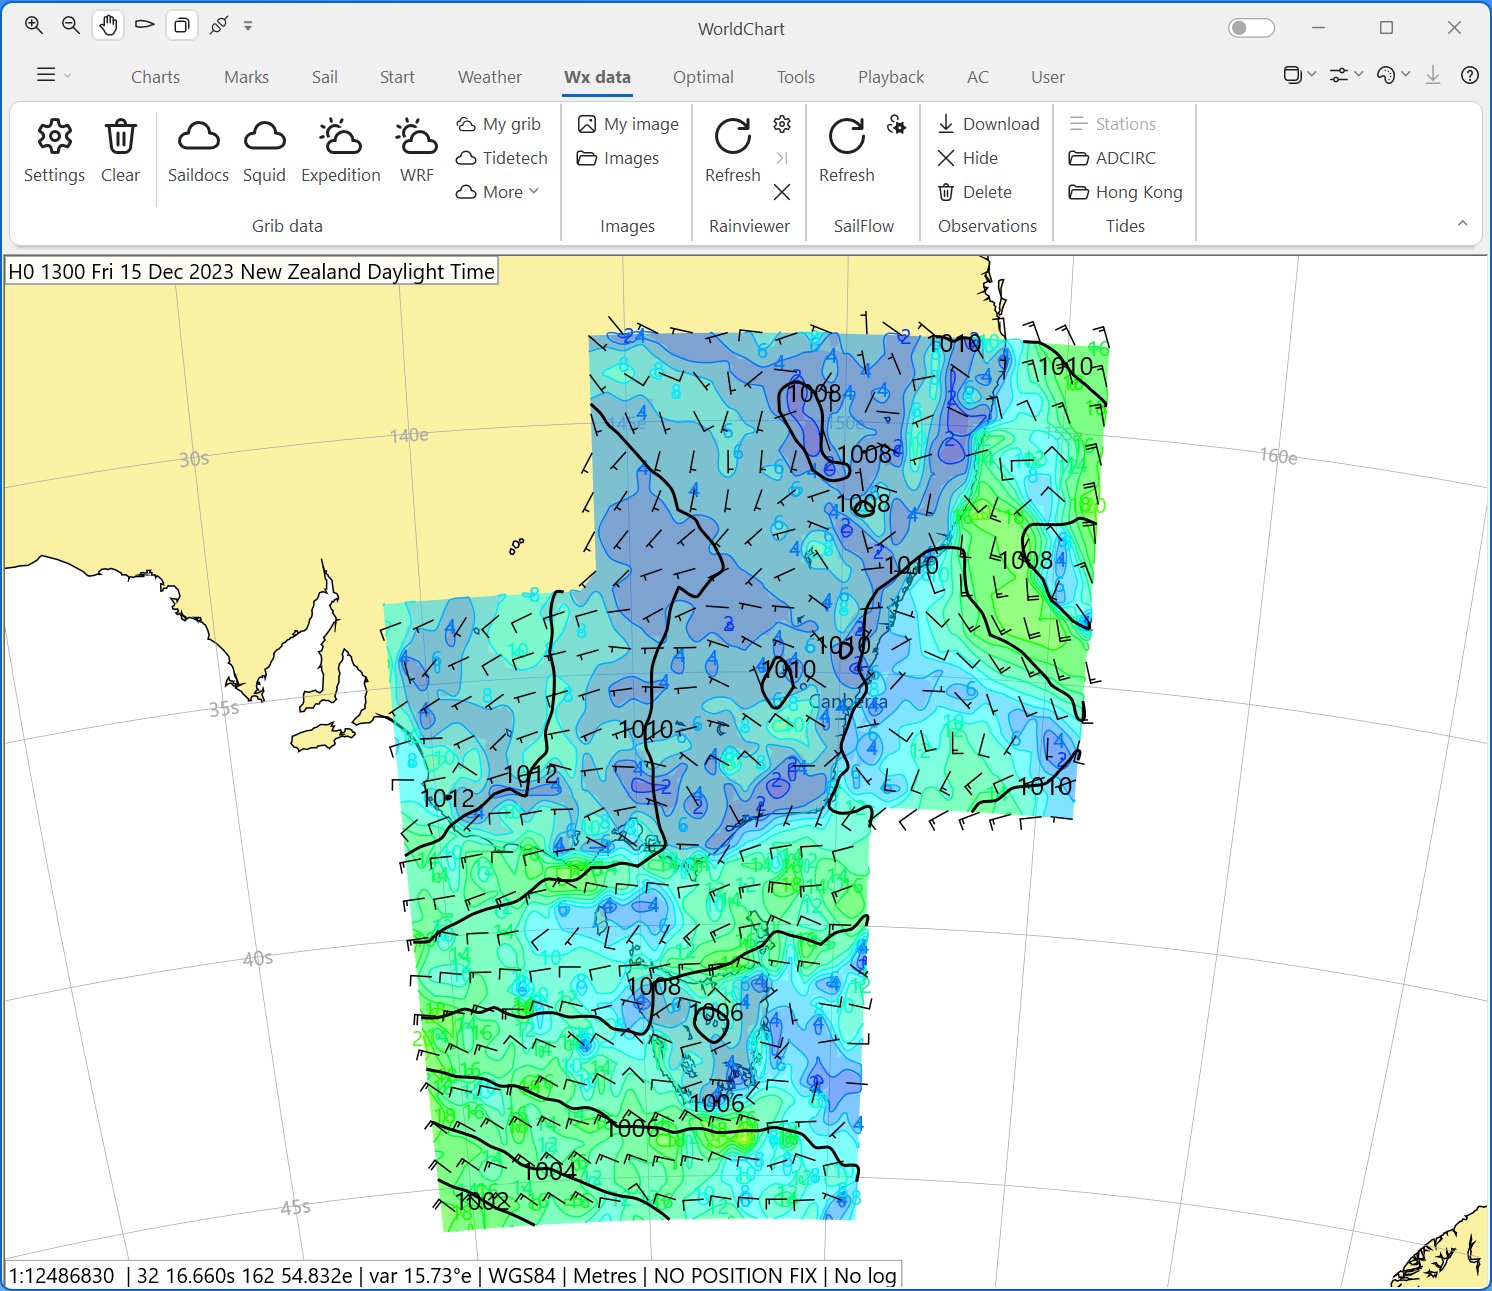Open the hamburger menu dropdown
The height and width of the screenshot is (1291, 1492).
point(54,75)
